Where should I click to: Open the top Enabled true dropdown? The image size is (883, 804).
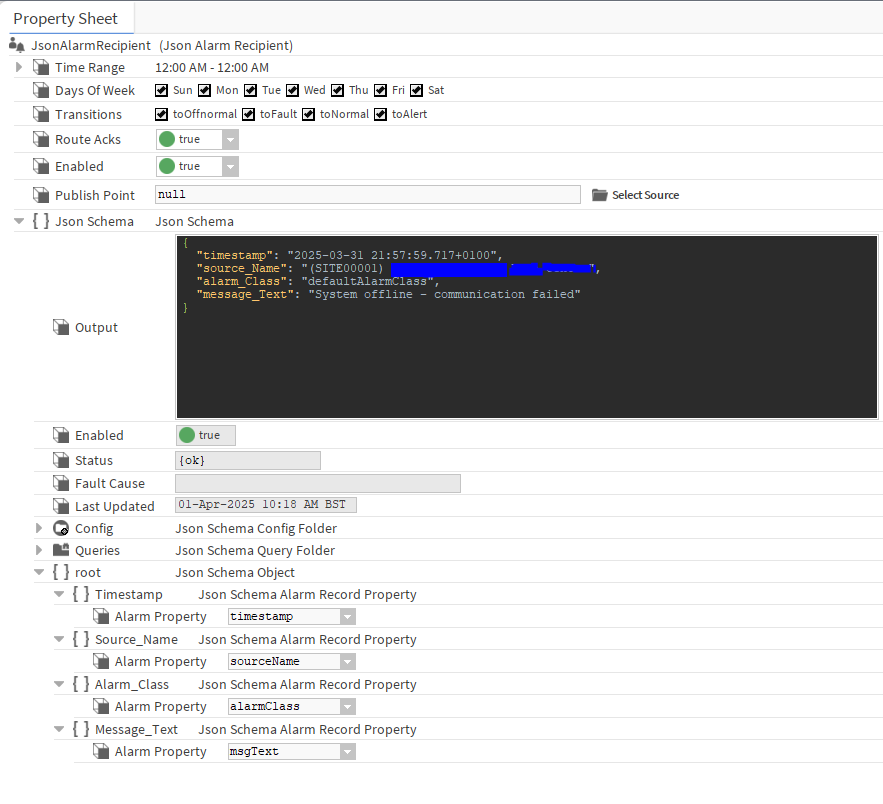click(x=230, y=166)
